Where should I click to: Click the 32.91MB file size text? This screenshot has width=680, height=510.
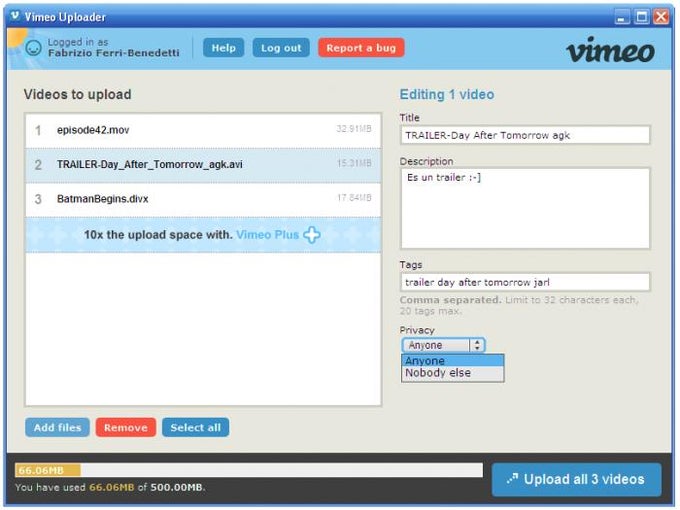coord(354,129)
